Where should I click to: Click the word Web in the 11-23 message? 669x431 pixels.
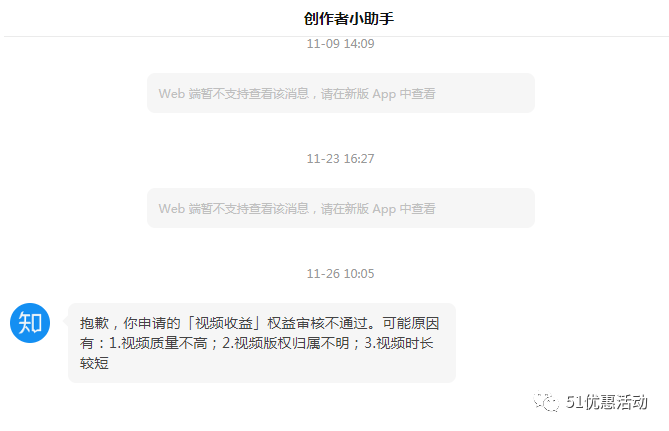172,208
